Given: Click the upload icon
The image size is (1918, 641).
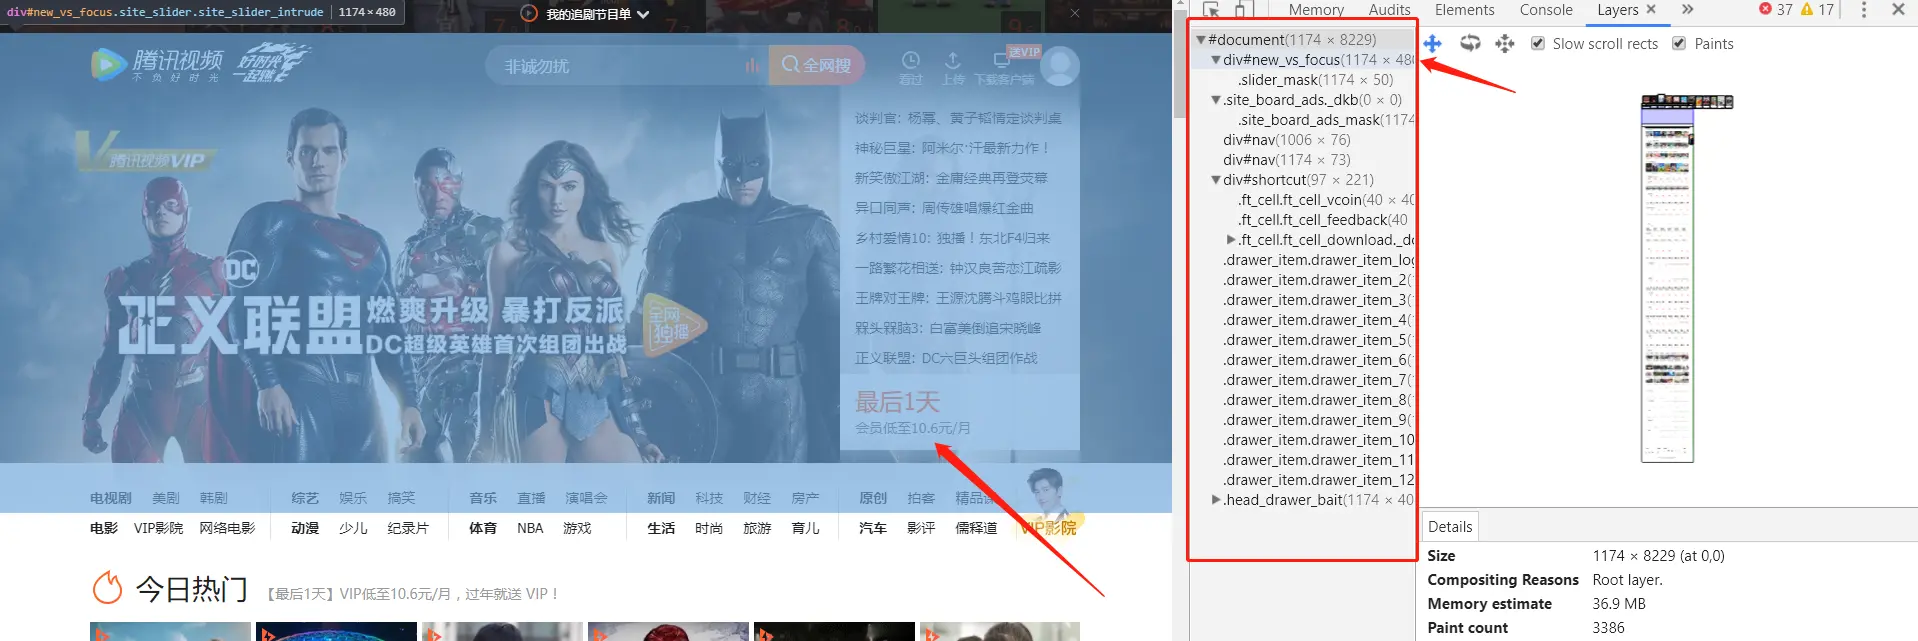Looking at the screenshot, I should coord(953,60).
